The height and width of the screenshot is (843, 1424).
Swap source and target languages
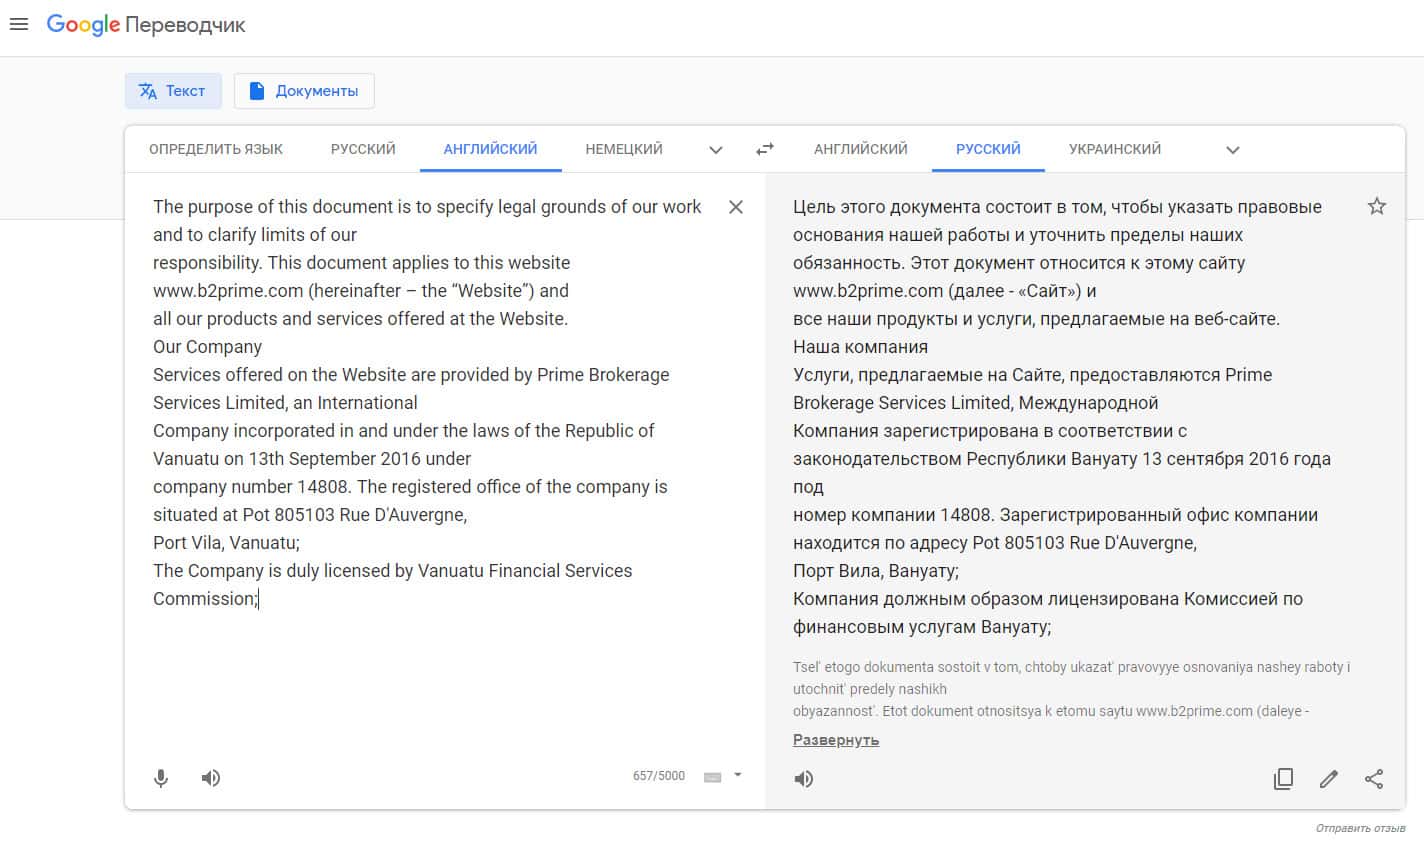pyautogui.click(x=765, y=149)
